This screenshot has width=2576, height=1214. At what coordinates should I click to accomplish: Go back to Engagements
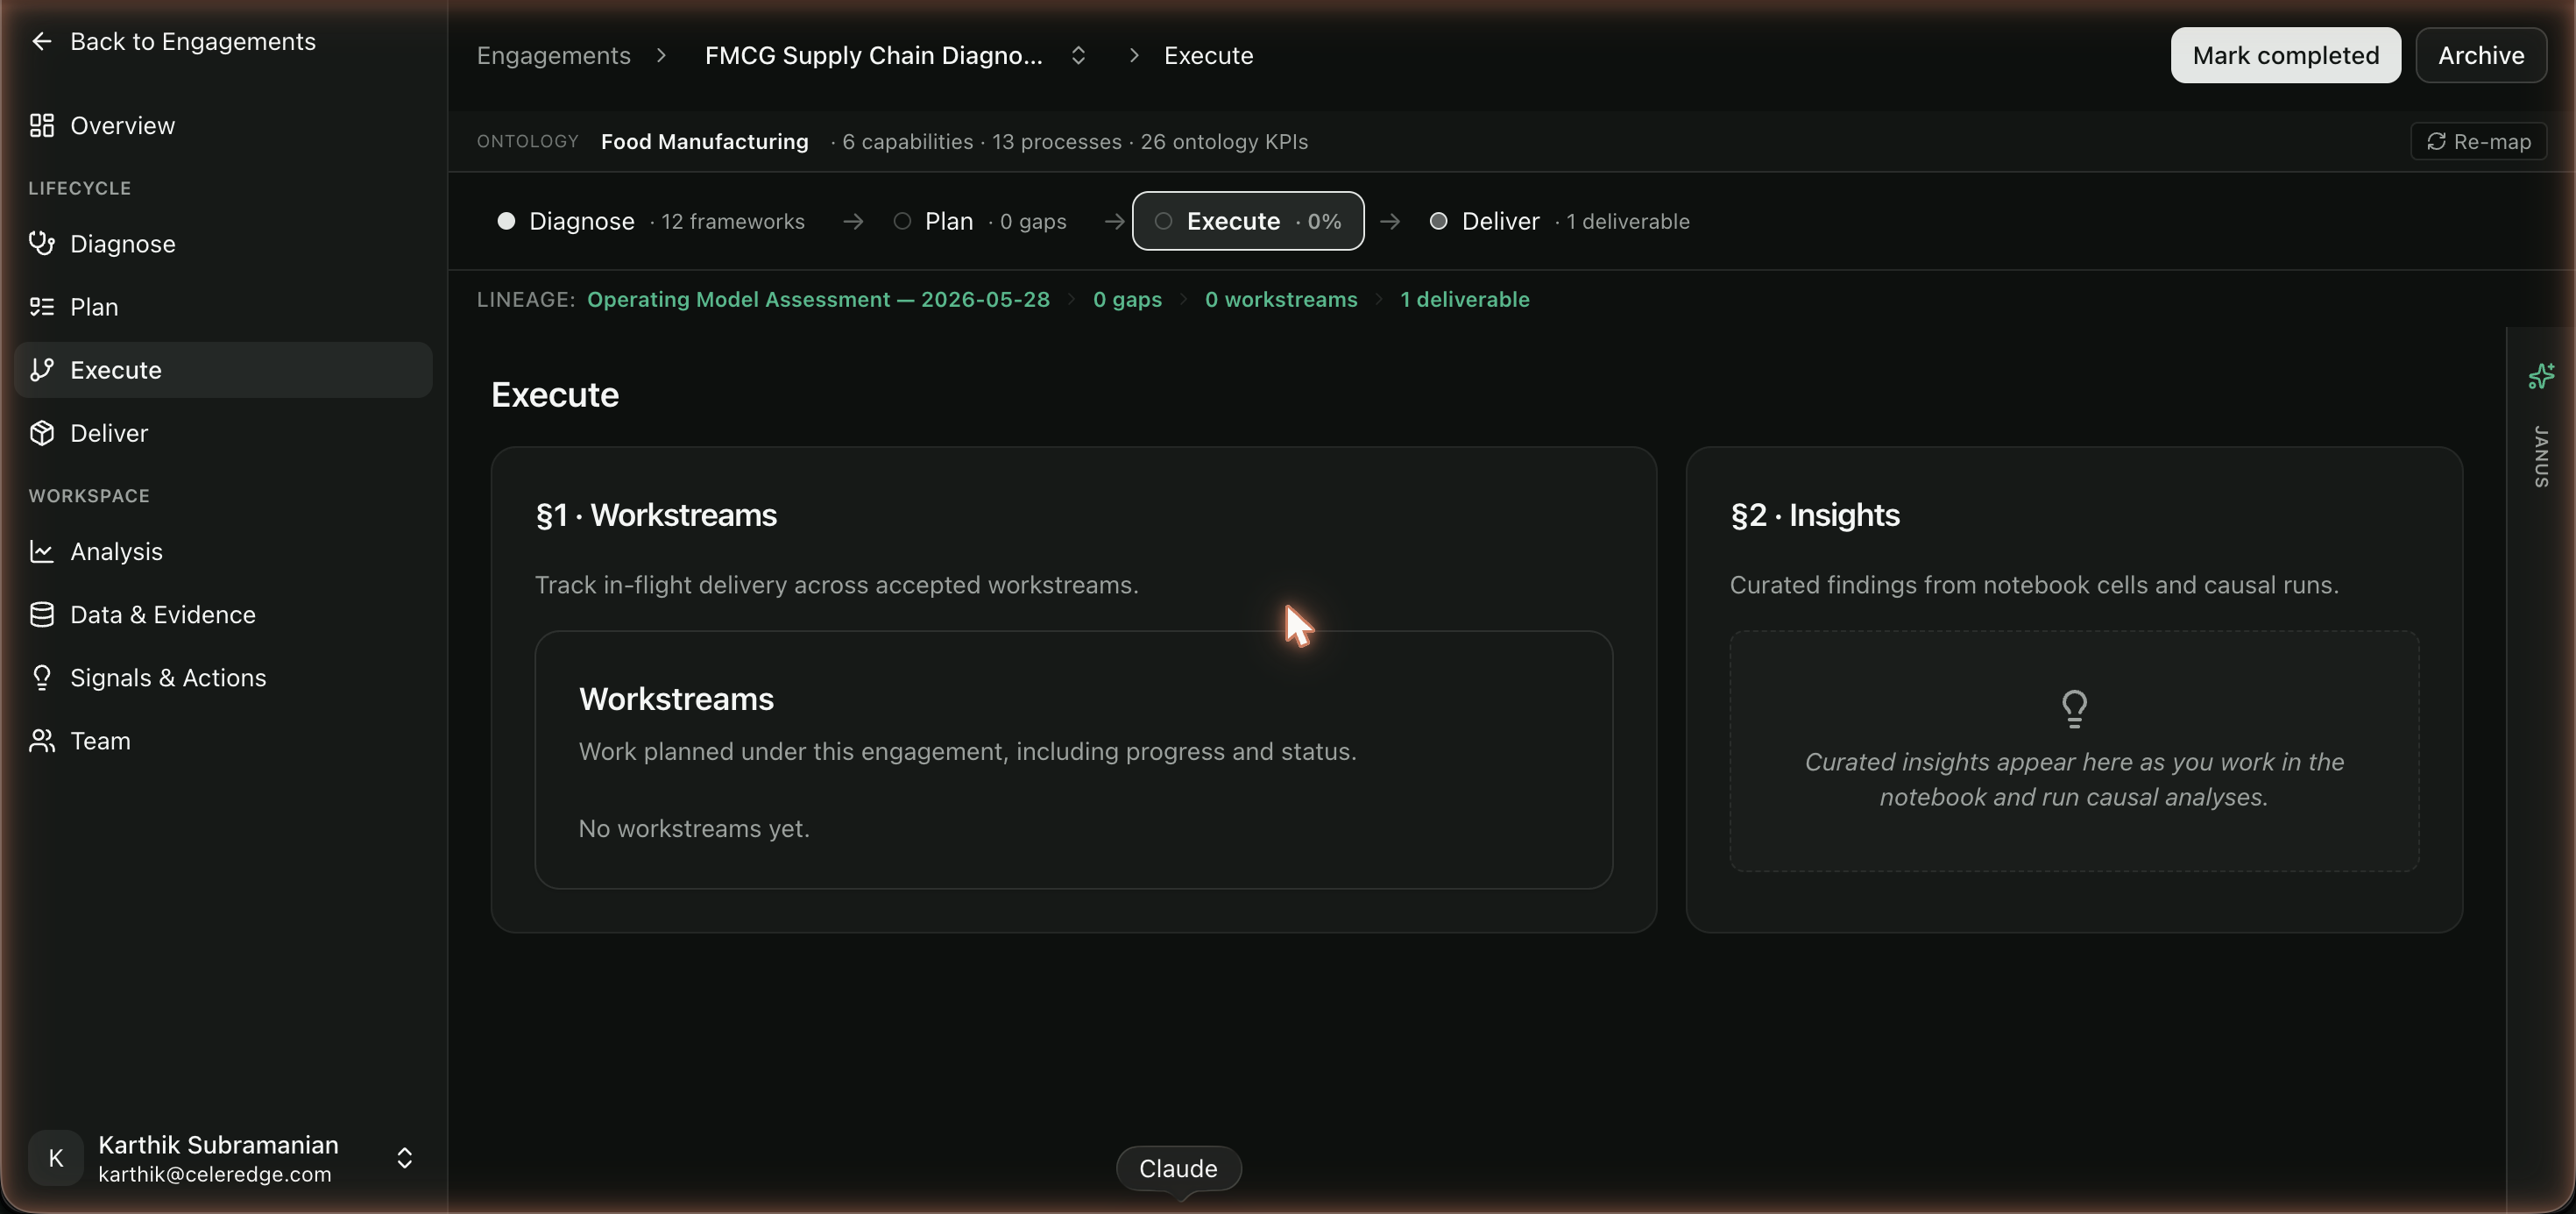[174, 41]
